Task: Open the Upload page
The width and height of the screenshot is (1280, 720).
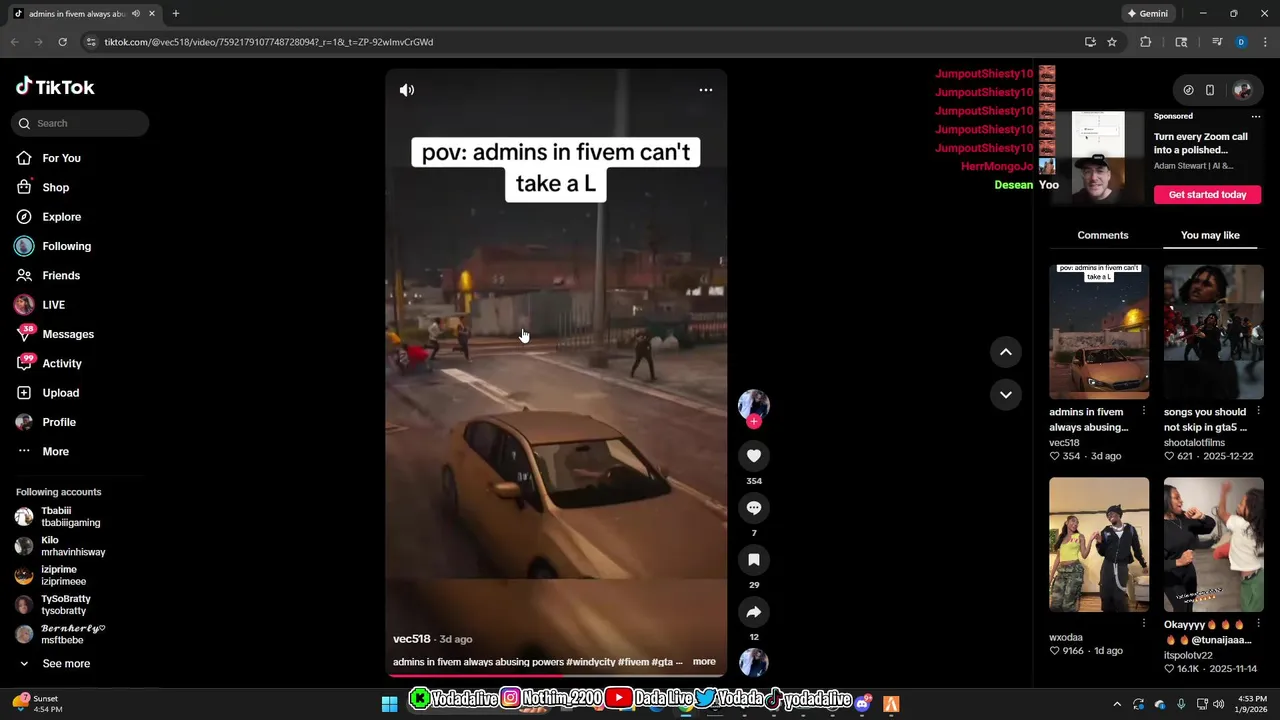Action: point(60,393)
